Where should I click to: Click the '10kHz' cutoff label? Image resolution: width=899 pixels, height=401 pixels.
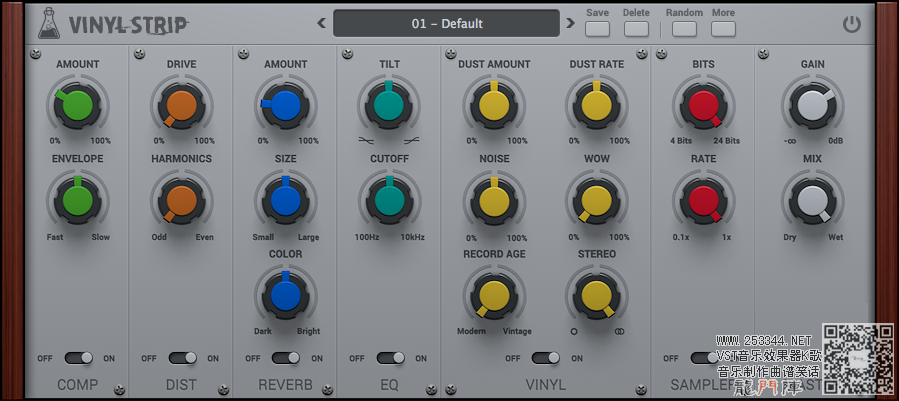pos(412,237)
